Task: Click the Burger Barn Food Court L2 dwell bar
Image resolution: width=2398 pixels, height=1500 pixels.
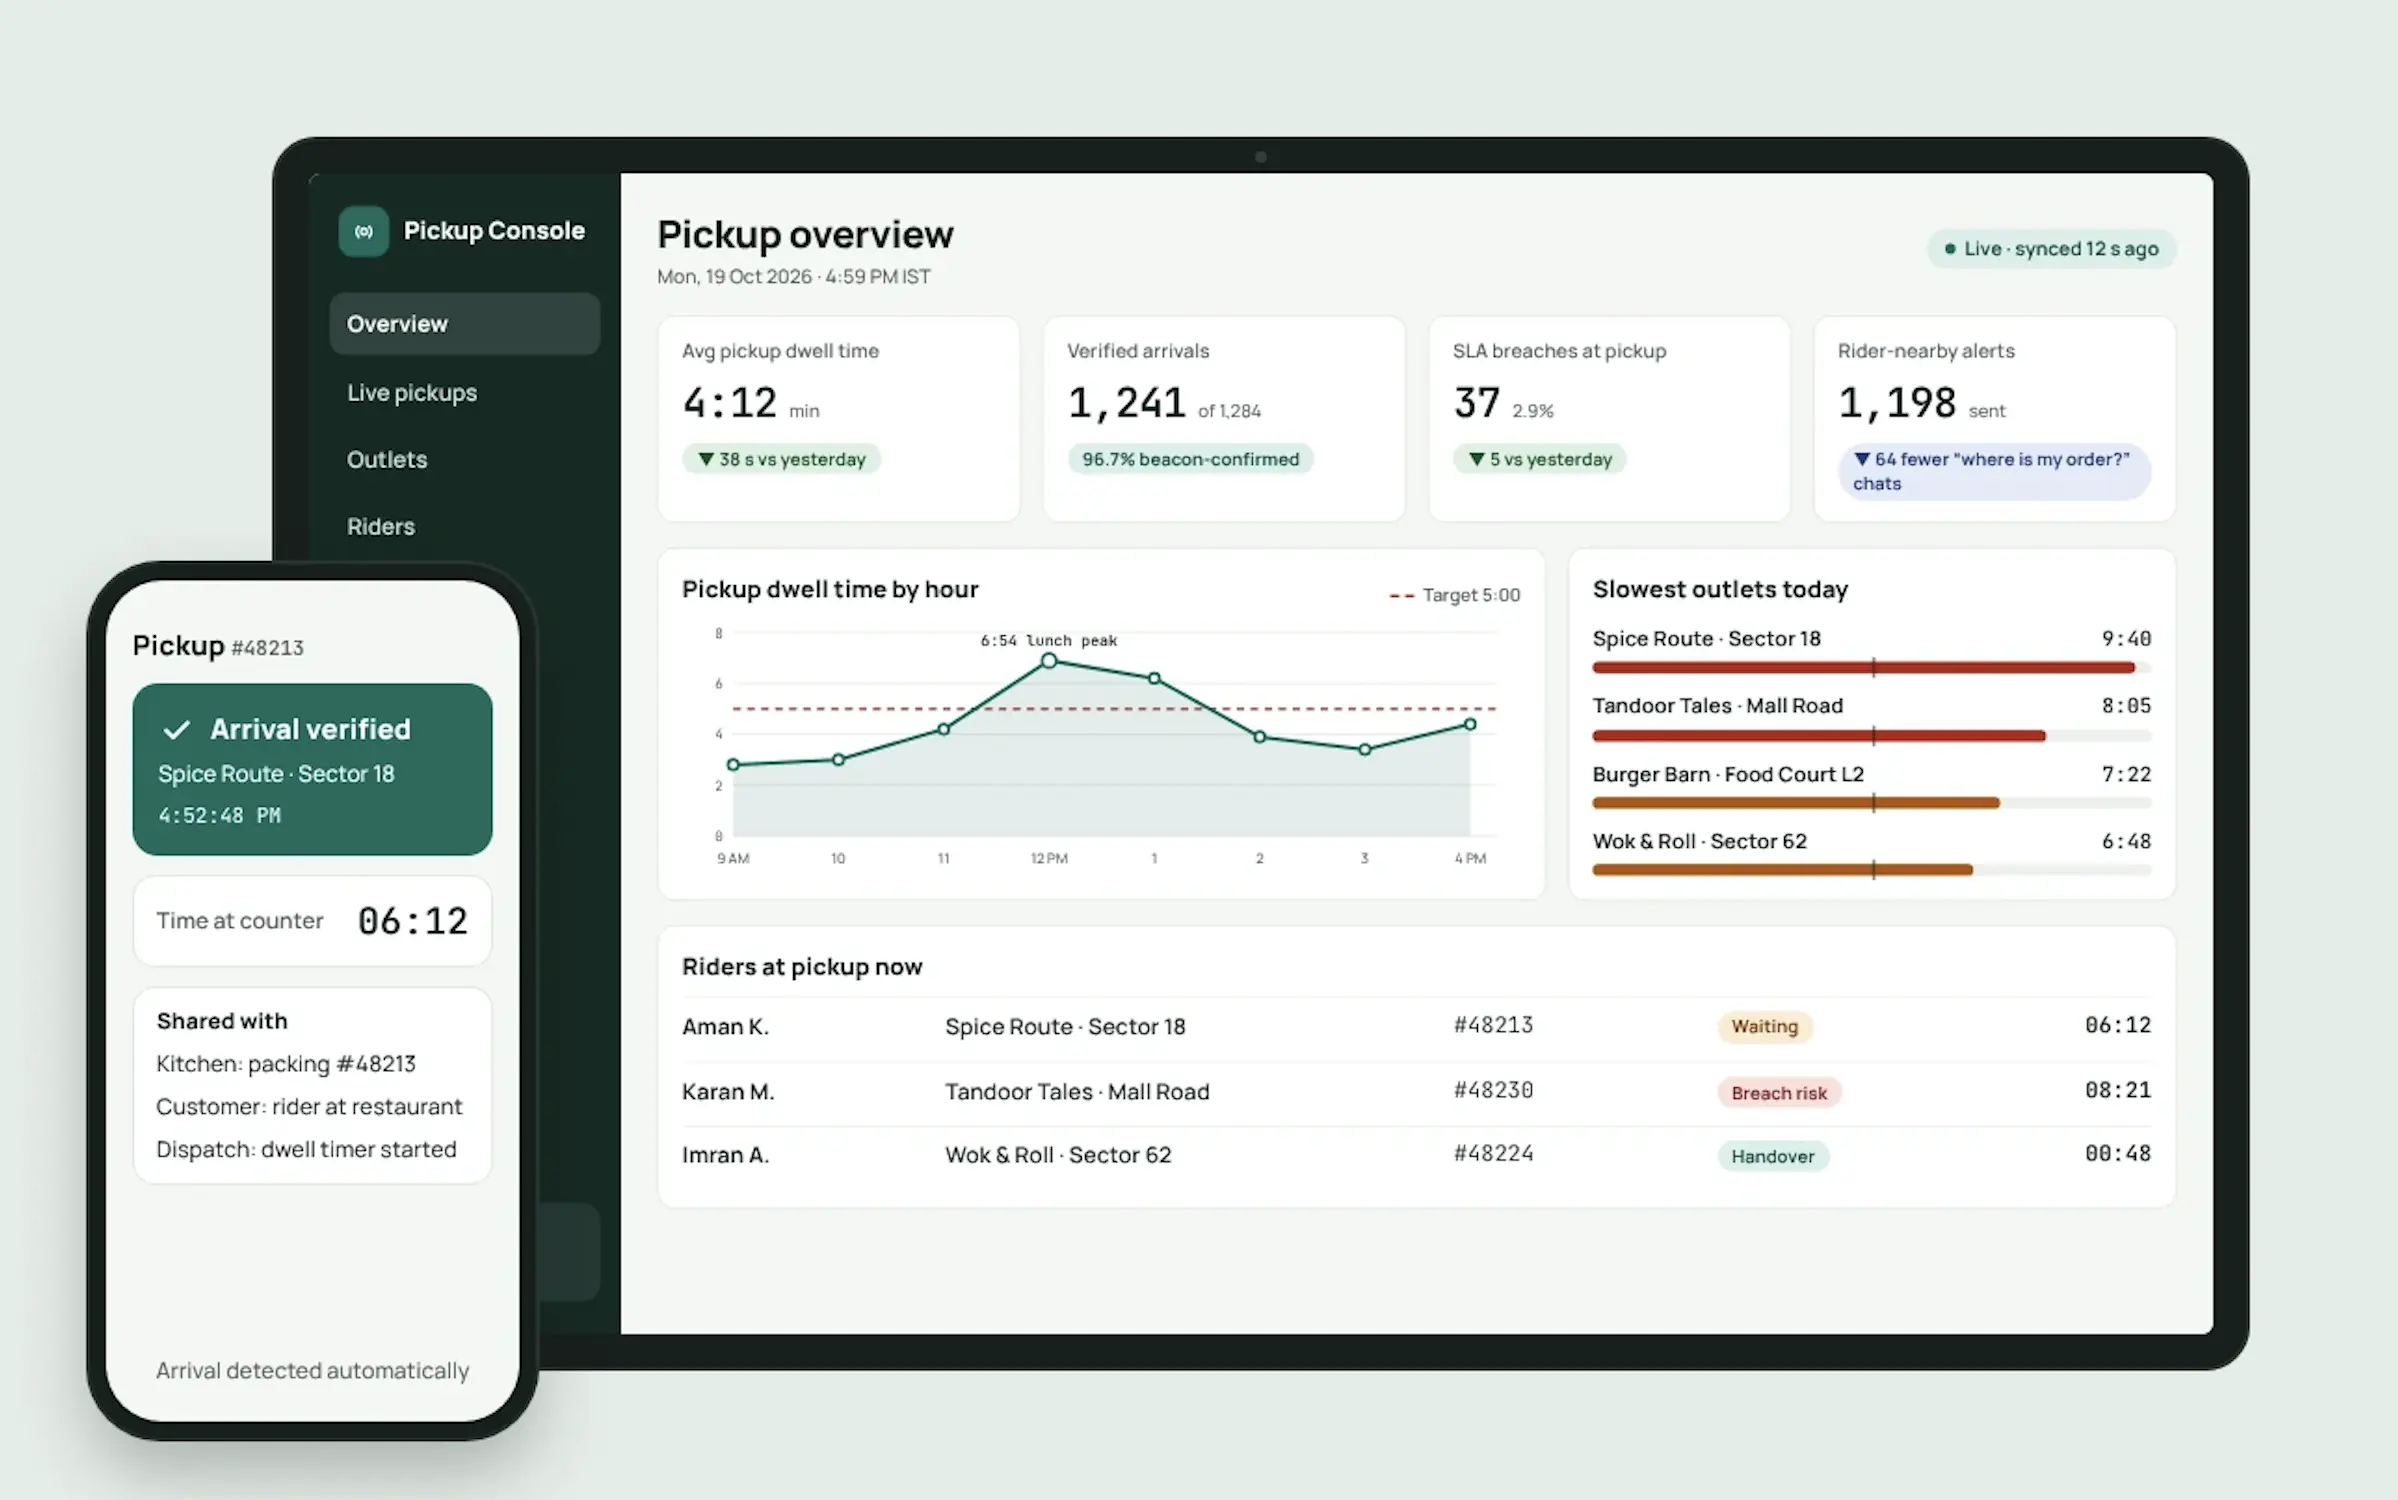Action: 1871,803
